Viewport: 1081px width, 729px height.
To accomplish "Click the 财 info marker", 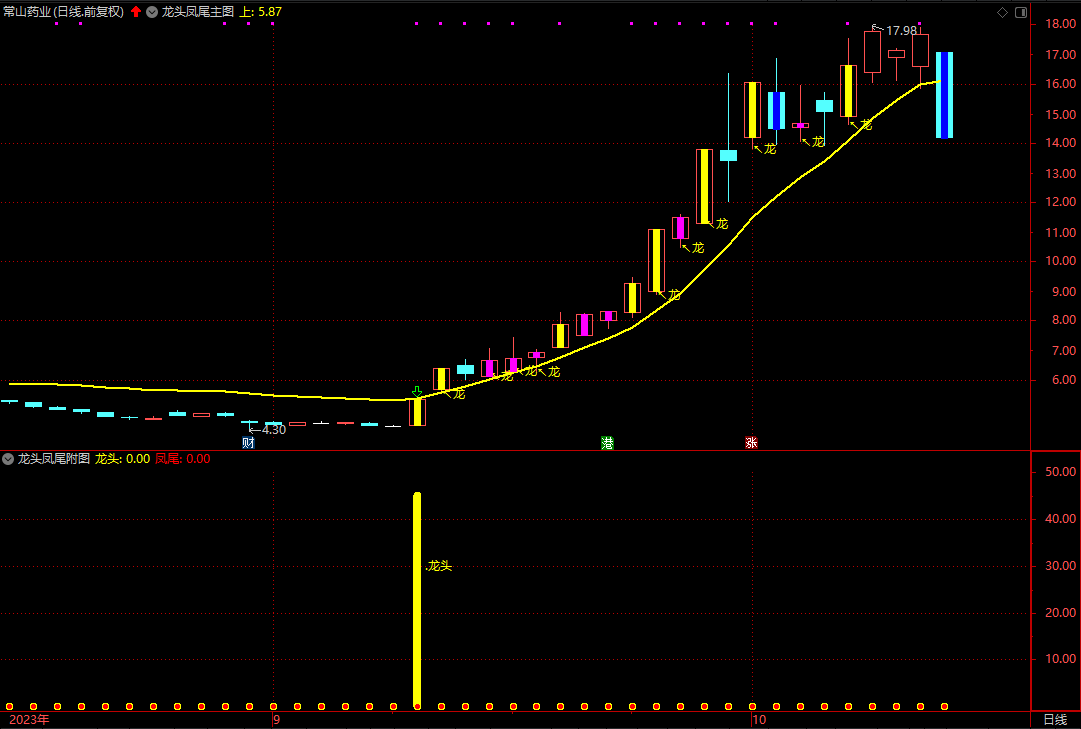I will 248,442.
